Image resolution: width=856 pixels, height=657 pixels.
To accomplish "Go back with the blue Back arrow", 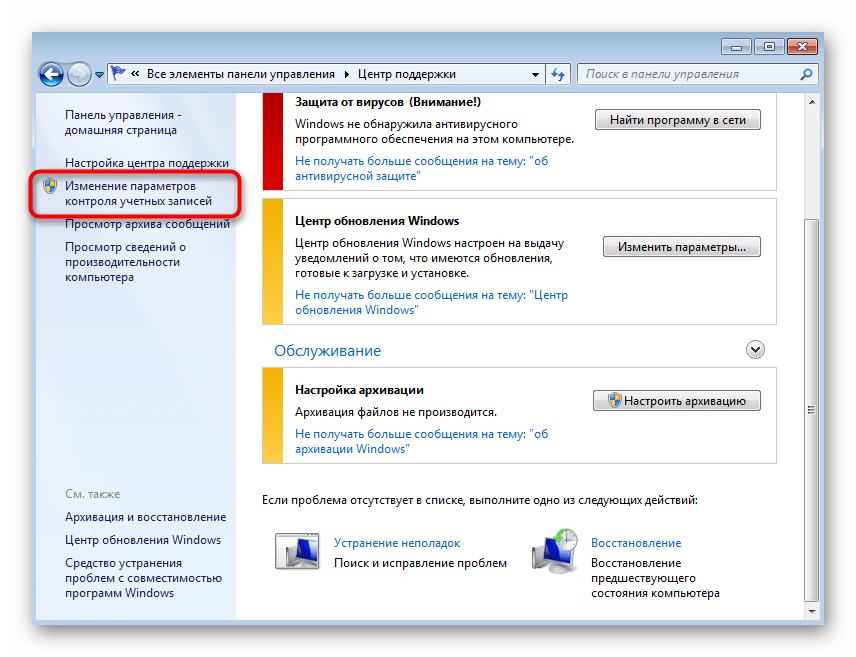I will [x=52, y=74].
